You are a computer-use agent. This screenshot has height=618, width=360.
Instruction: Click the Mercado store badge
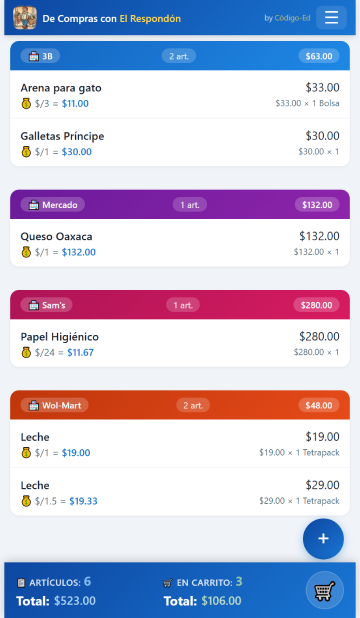click(x=53, y=205)
